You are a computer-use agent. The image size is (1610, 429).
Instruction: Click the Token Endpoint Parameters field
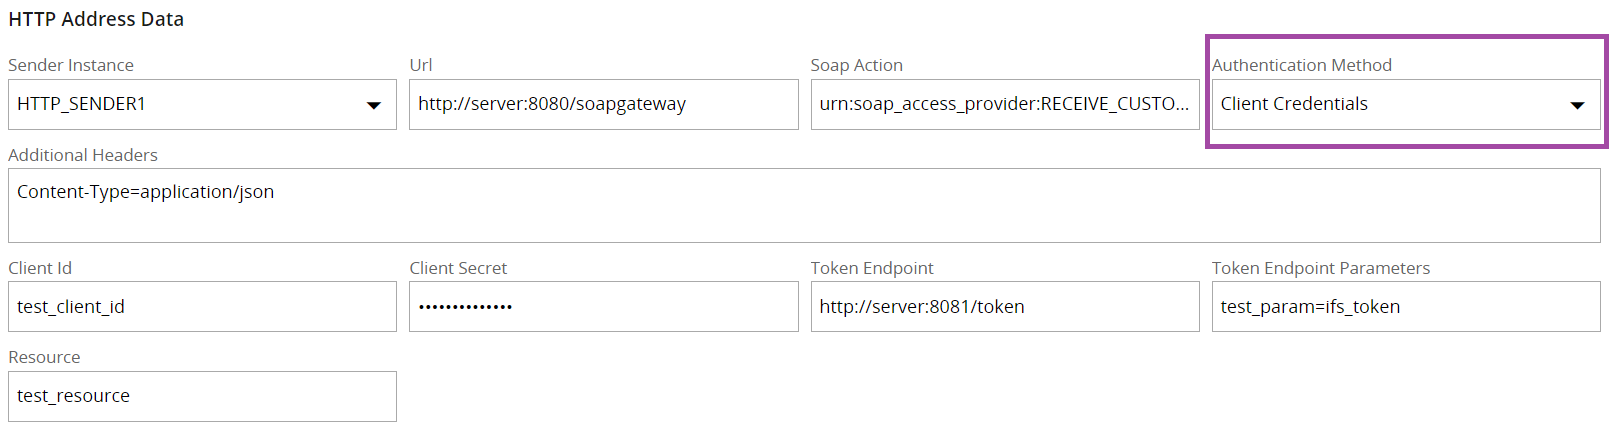click(x=1405, y=307)
